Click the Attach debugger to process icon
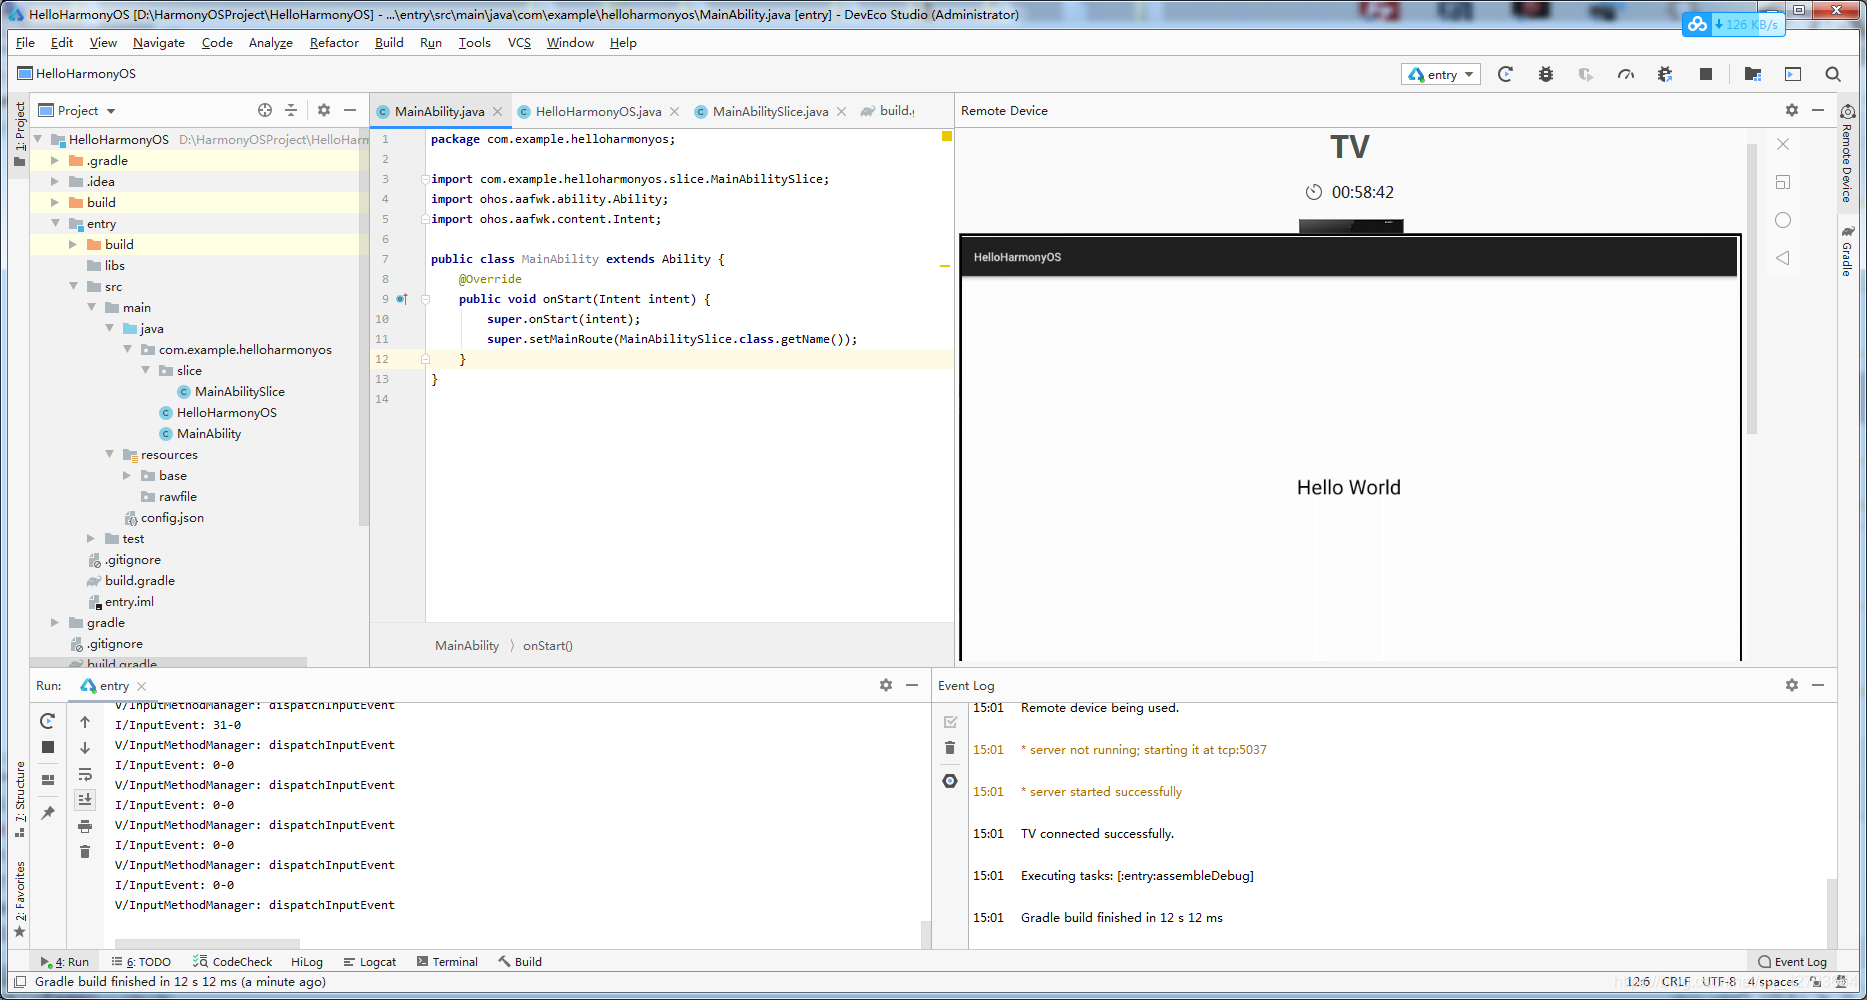The width and height of the screenshot is (1867, 1000). [1665, 74]
